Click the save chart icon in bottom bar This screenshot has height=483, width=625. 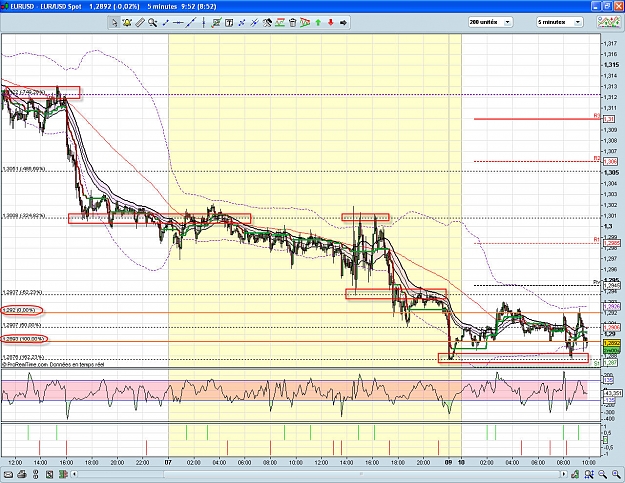tap(49, 475)
